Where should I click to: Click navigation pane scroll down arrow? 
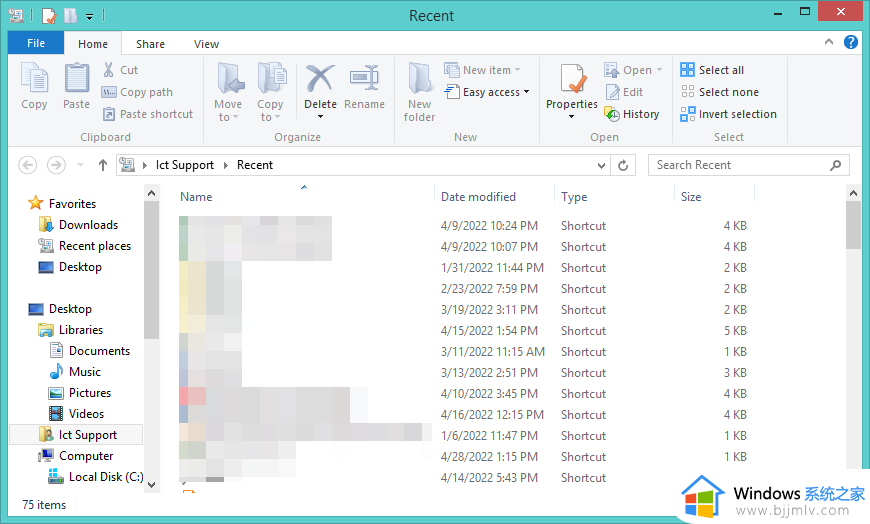[151, 485]
